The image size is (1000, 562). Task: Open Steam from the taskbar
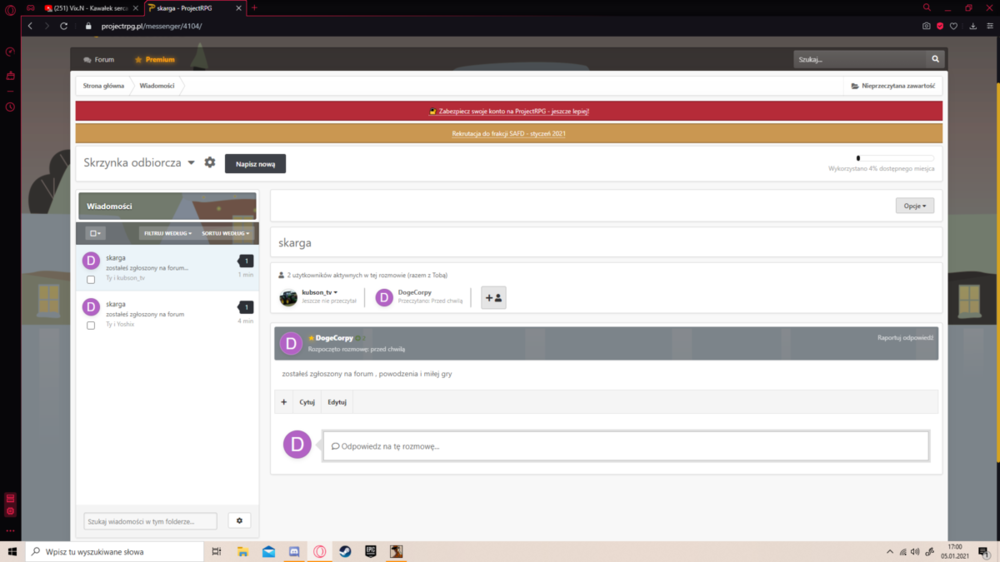click(345, 552)
